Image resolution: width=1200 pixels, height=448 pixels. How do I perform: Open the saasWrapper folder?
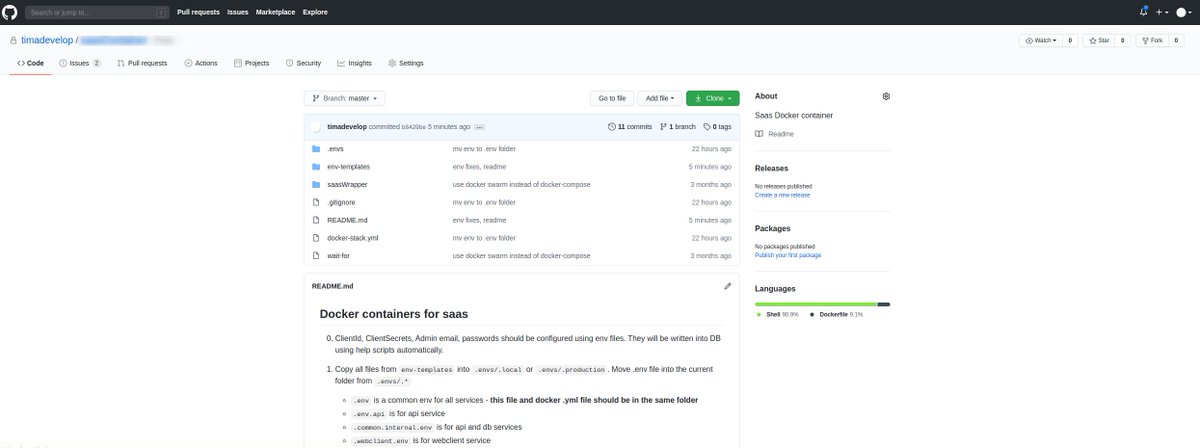tap(346, 184)
